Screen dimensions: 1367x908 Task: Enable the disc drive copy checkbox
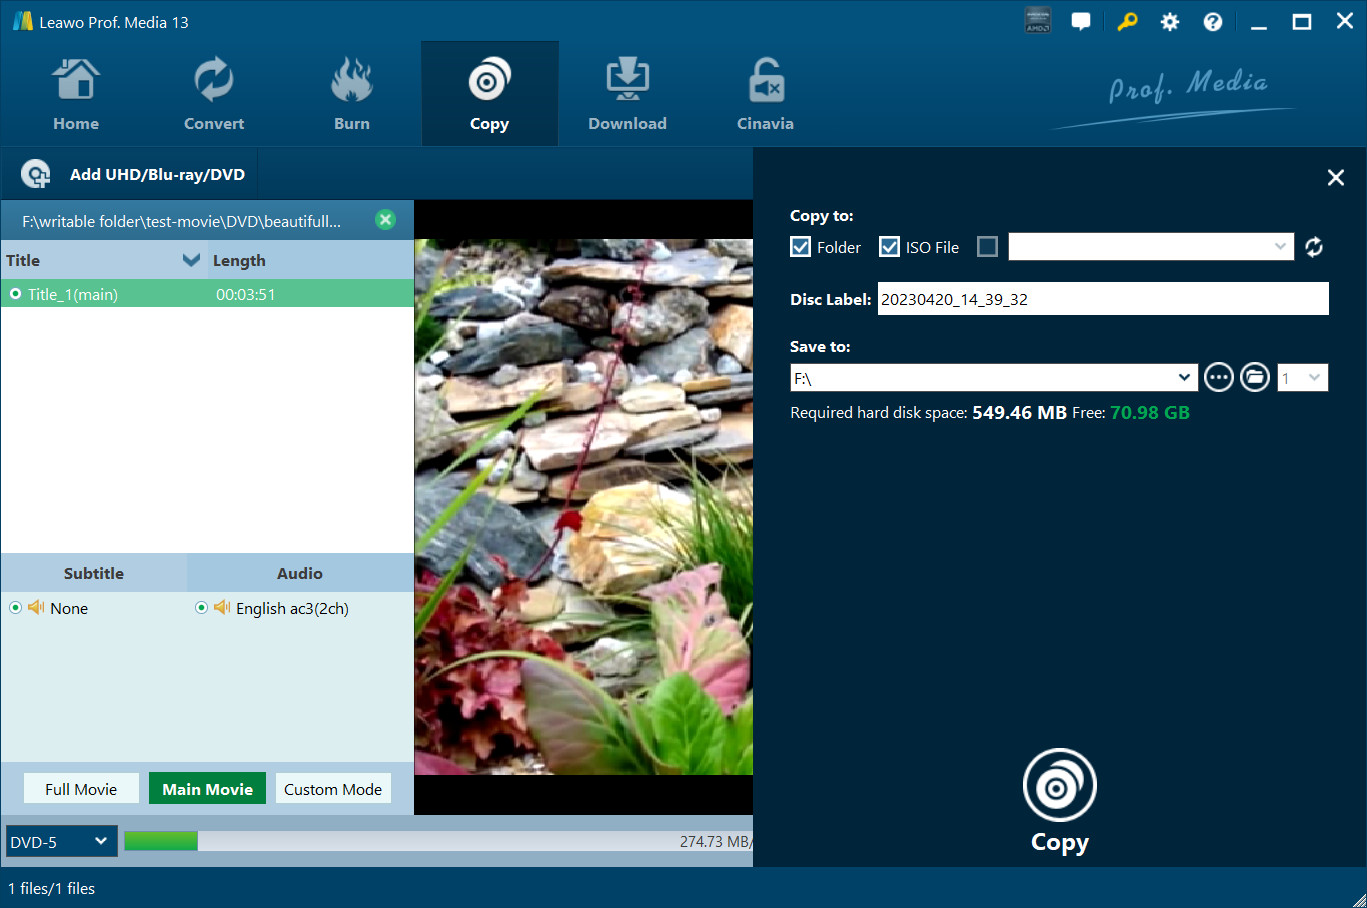(987, 247)
